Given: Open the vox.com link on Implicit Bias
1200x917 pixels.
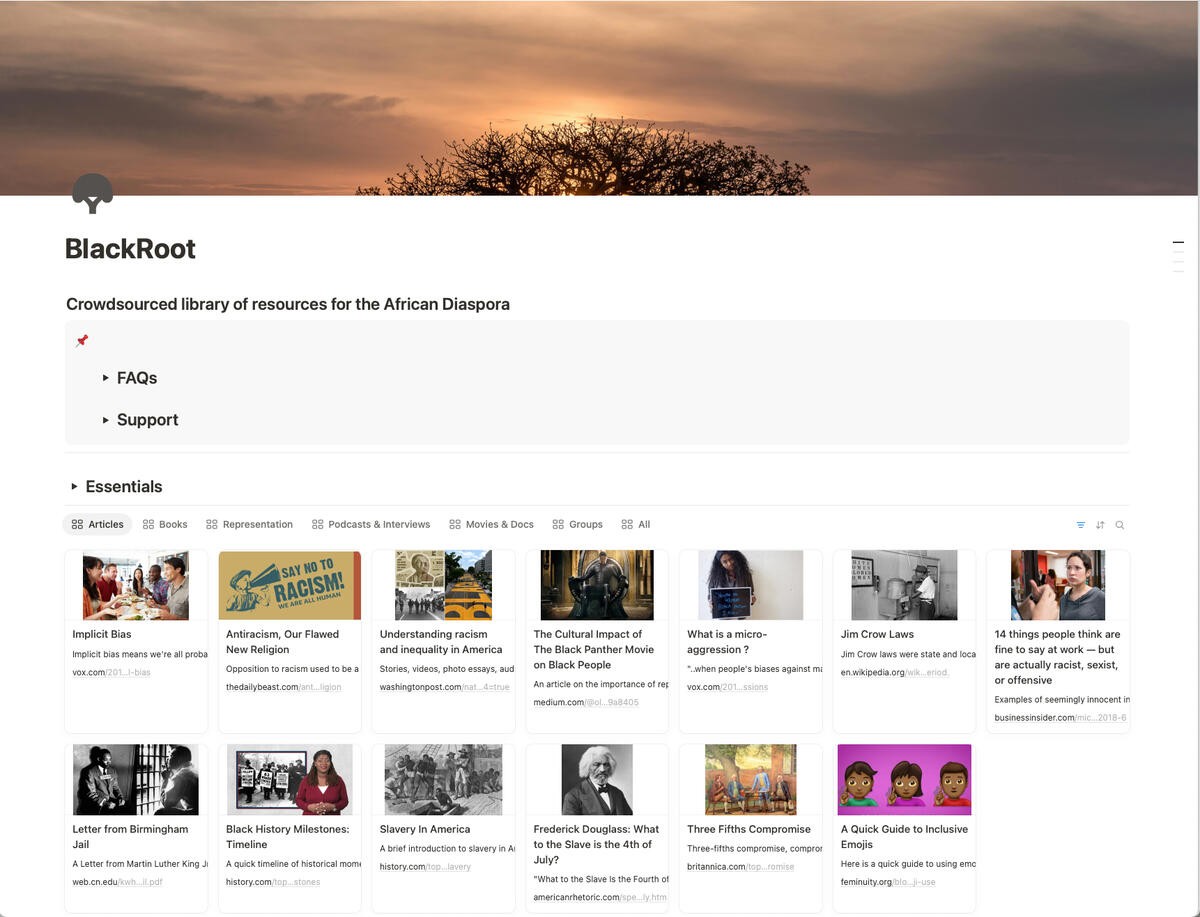Looking at the screenshot, I should click(111, 672).
